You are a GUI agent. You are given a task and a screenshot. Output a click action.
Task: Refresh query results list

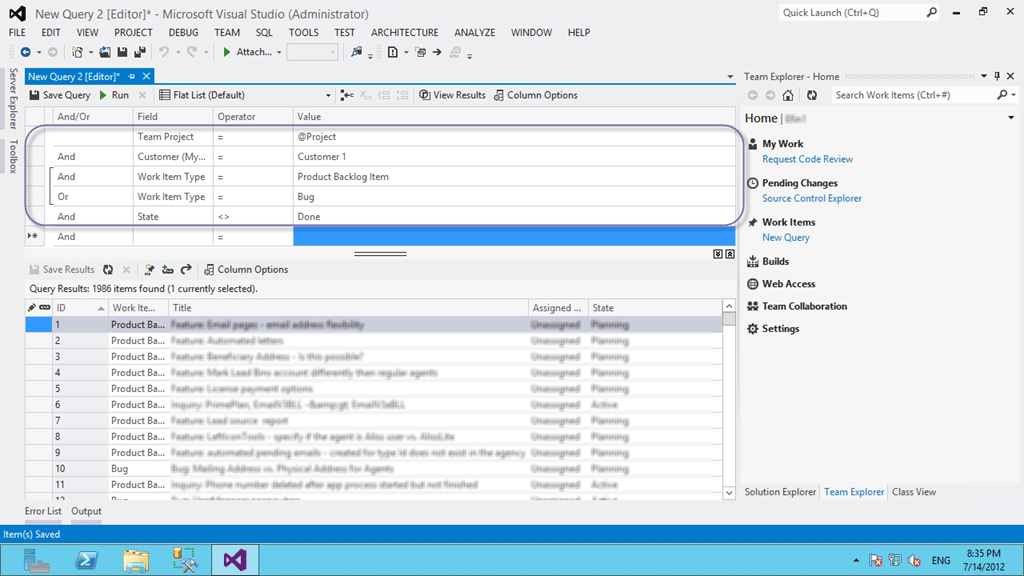coord(108,270)
